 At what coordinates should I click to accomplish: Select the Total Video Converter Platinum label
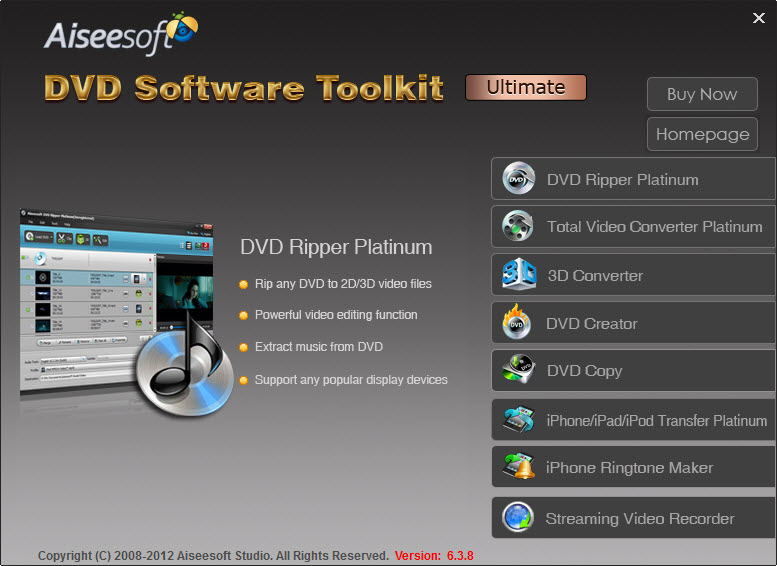[x=654, y=226]
